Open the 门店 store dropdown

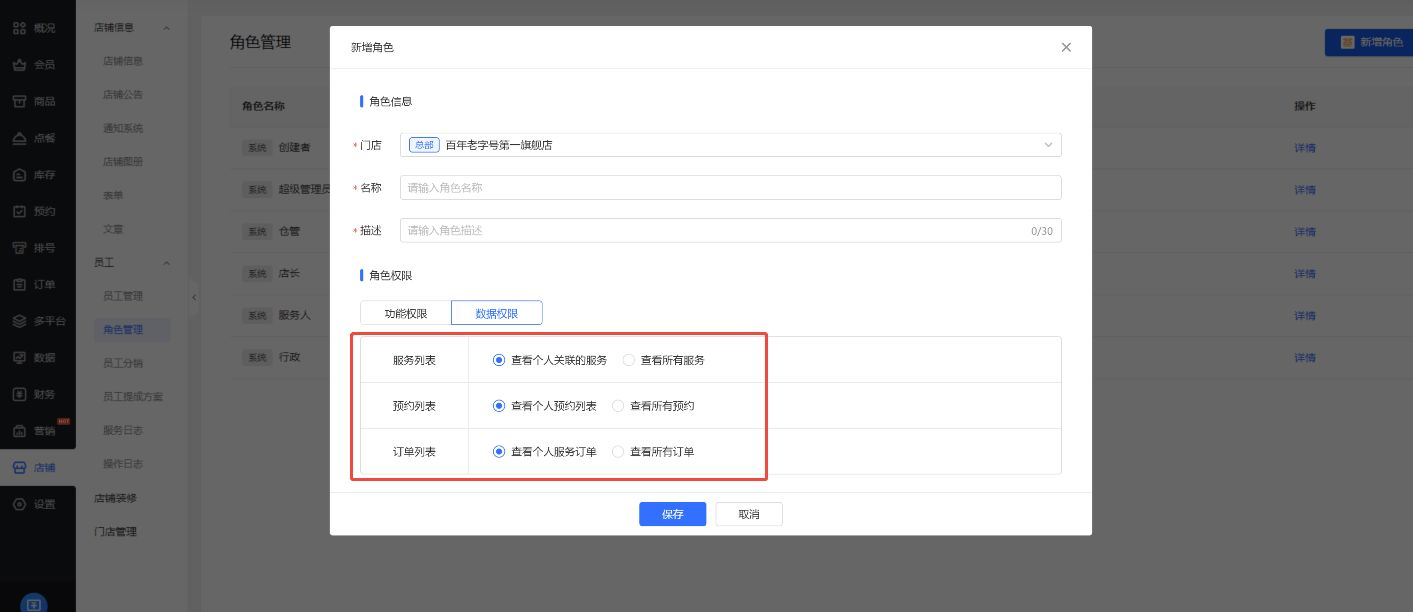click(x=730, y=145)
